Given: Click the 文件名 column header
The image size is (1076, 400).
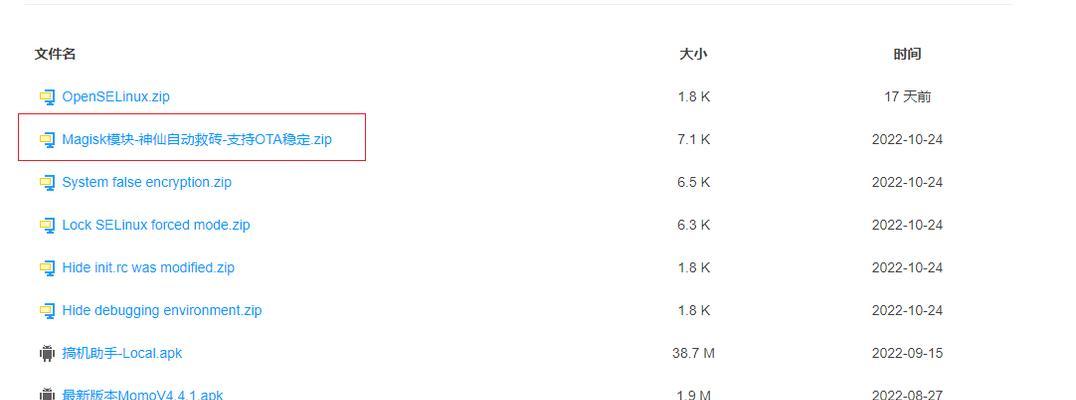Looking at the screenshot, I should pyautogui.click(x=55, y=54).
